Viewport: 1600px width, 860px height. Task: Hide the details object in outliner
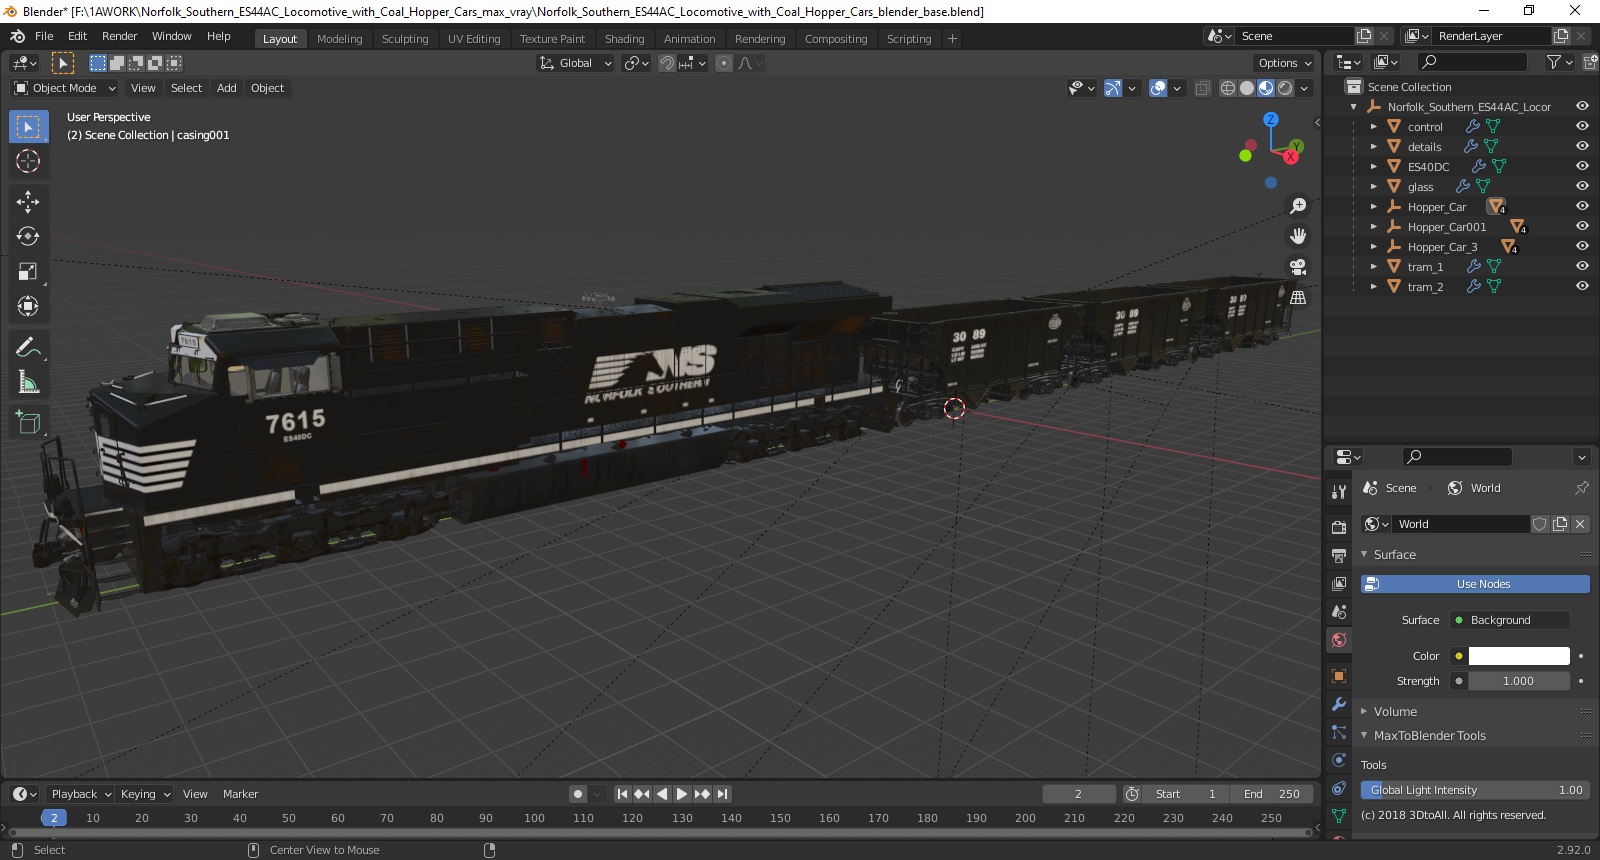[x=1582, y=146]
